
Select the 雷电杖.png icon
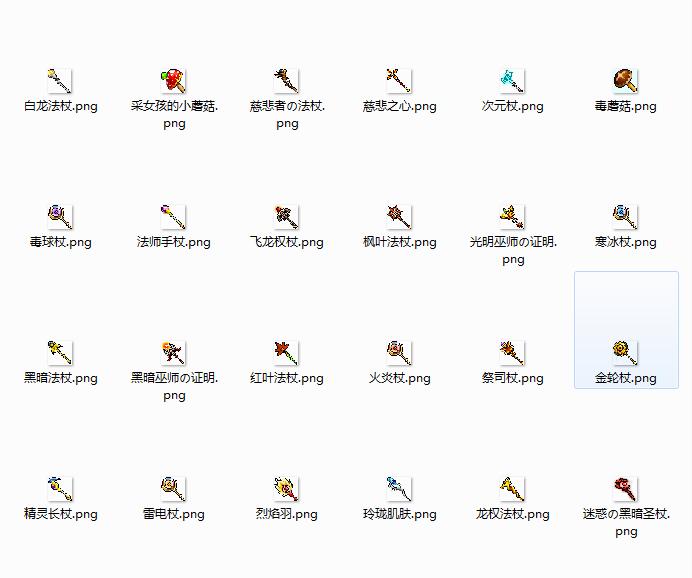(173, 488)
